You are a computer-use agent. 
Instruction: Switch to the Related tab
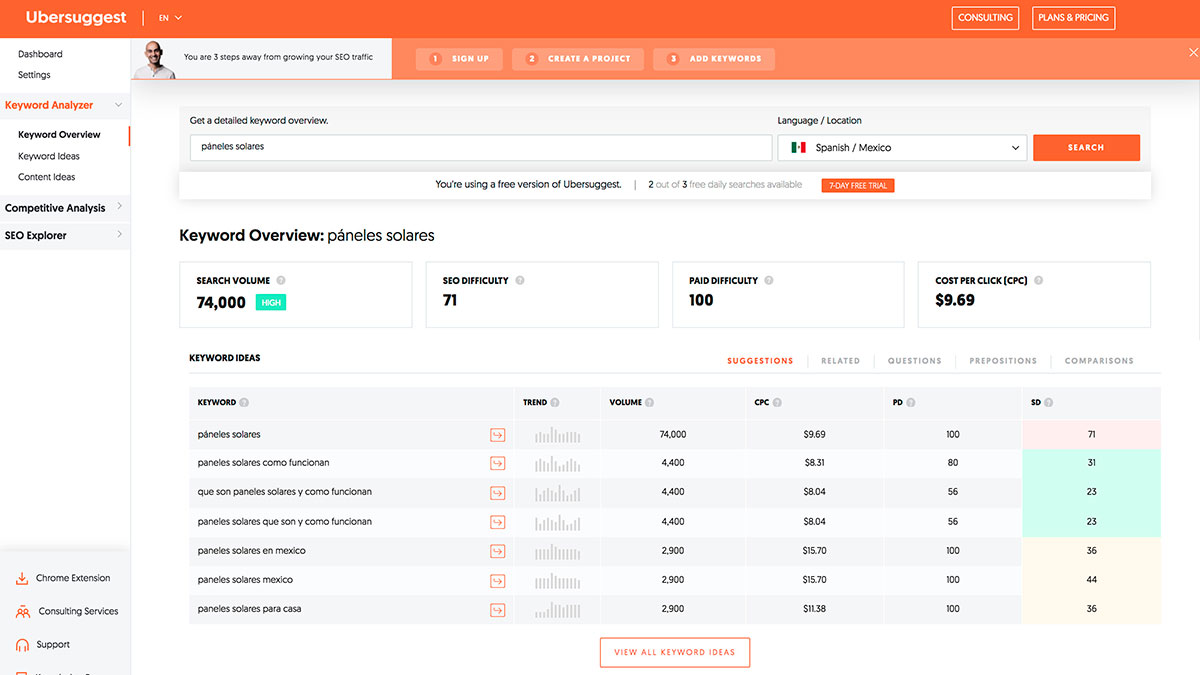click(x=840, y=361)
